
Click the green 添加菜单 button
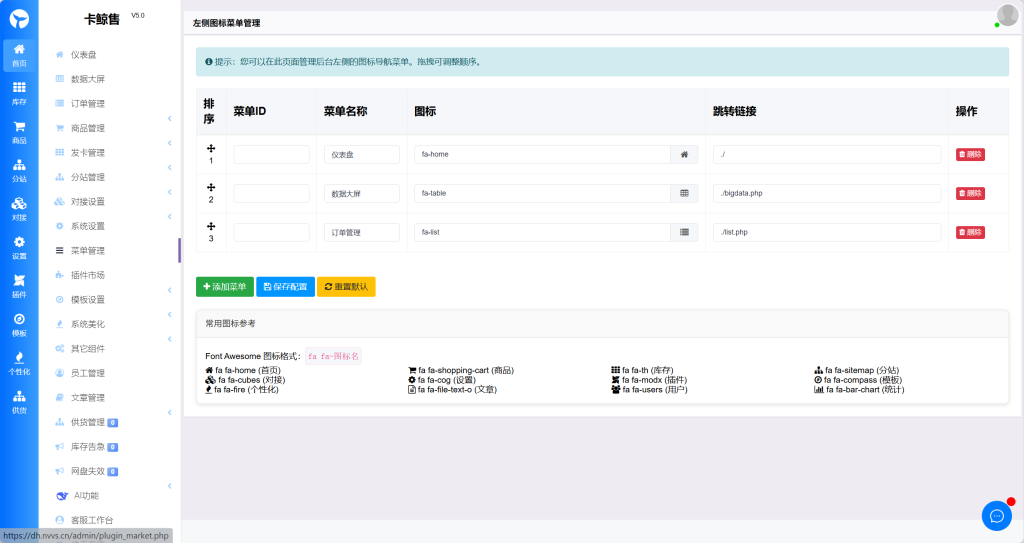coord(225,287)
